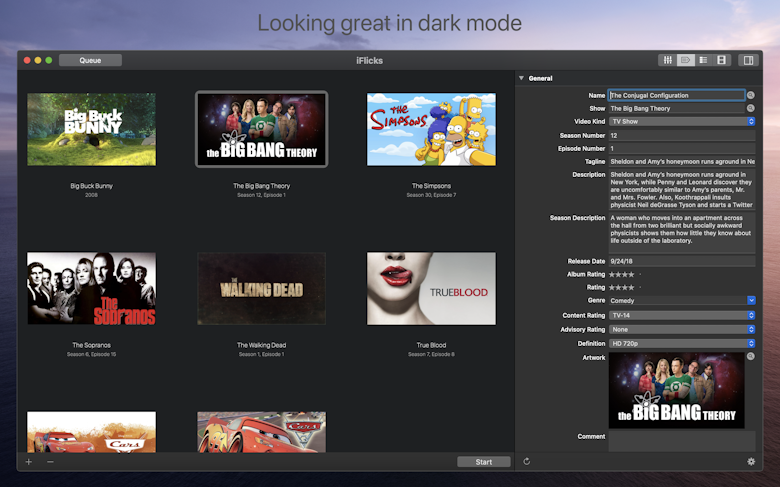Screen dimensions: 780x487
Task: Click the Release Date field
Action: point(682,261)
